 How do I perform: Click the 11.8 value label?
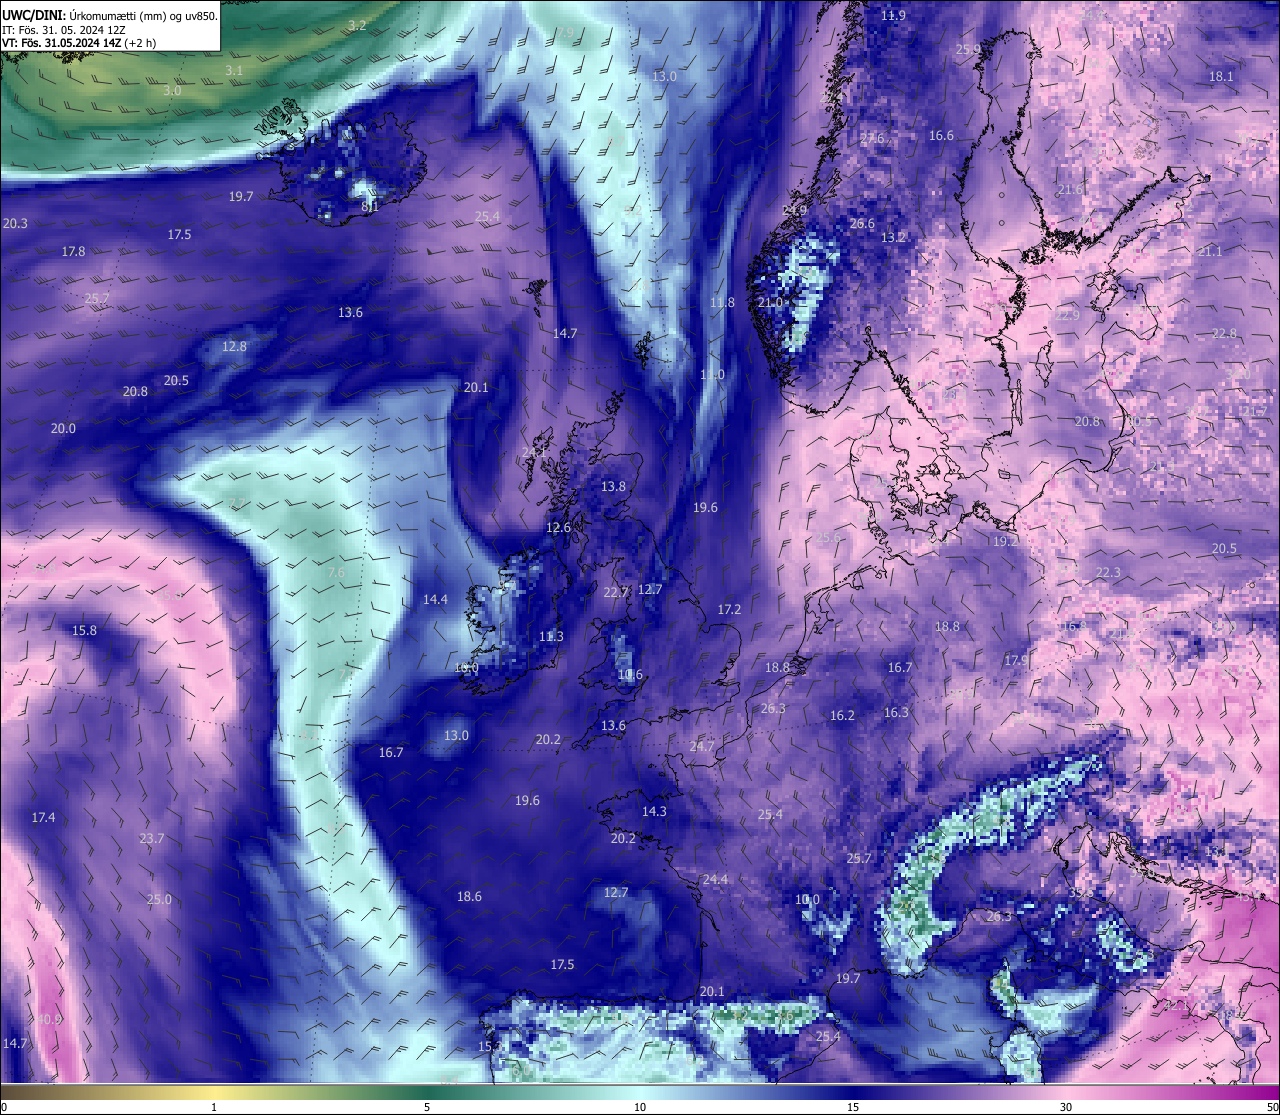(x=722, y=303)
